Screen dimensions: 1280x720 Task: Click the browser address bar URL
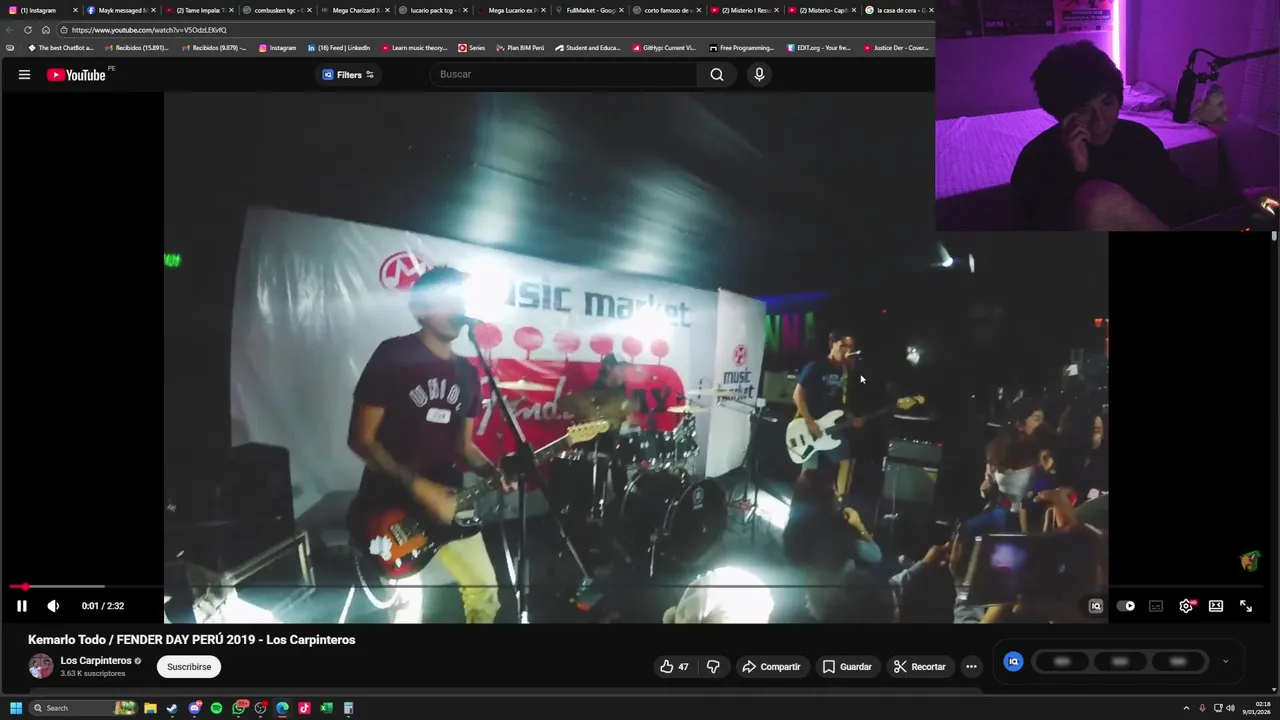click(x=150, y=30)
